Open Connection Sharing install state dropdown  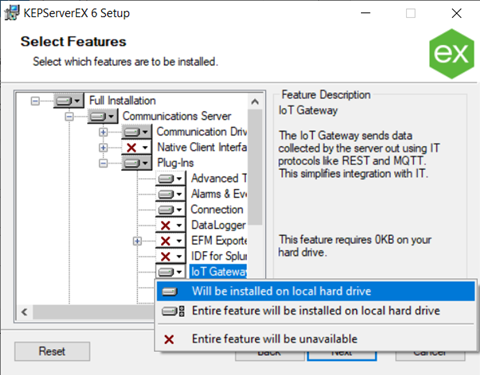pos(170,210)
